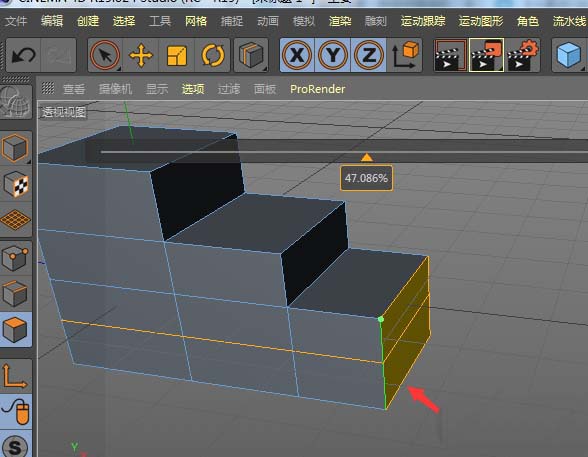
Task: Switch to Points mode
Action: (x=16, y=258)
